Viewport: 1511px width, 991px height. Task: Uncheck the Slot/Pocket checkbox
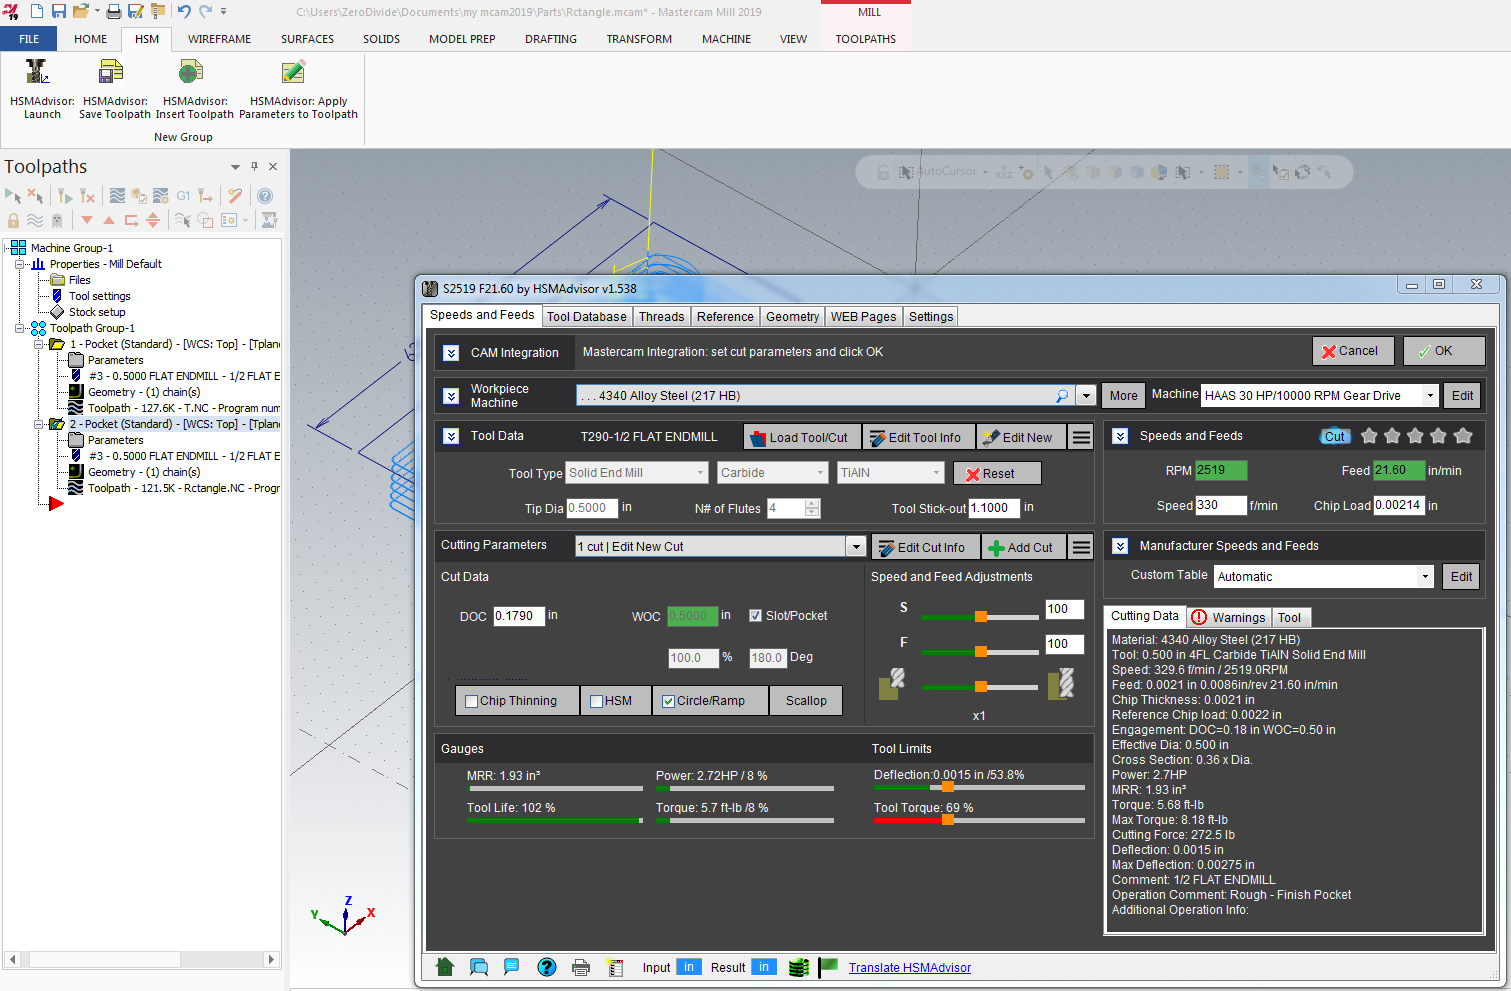tap(756, 616)
